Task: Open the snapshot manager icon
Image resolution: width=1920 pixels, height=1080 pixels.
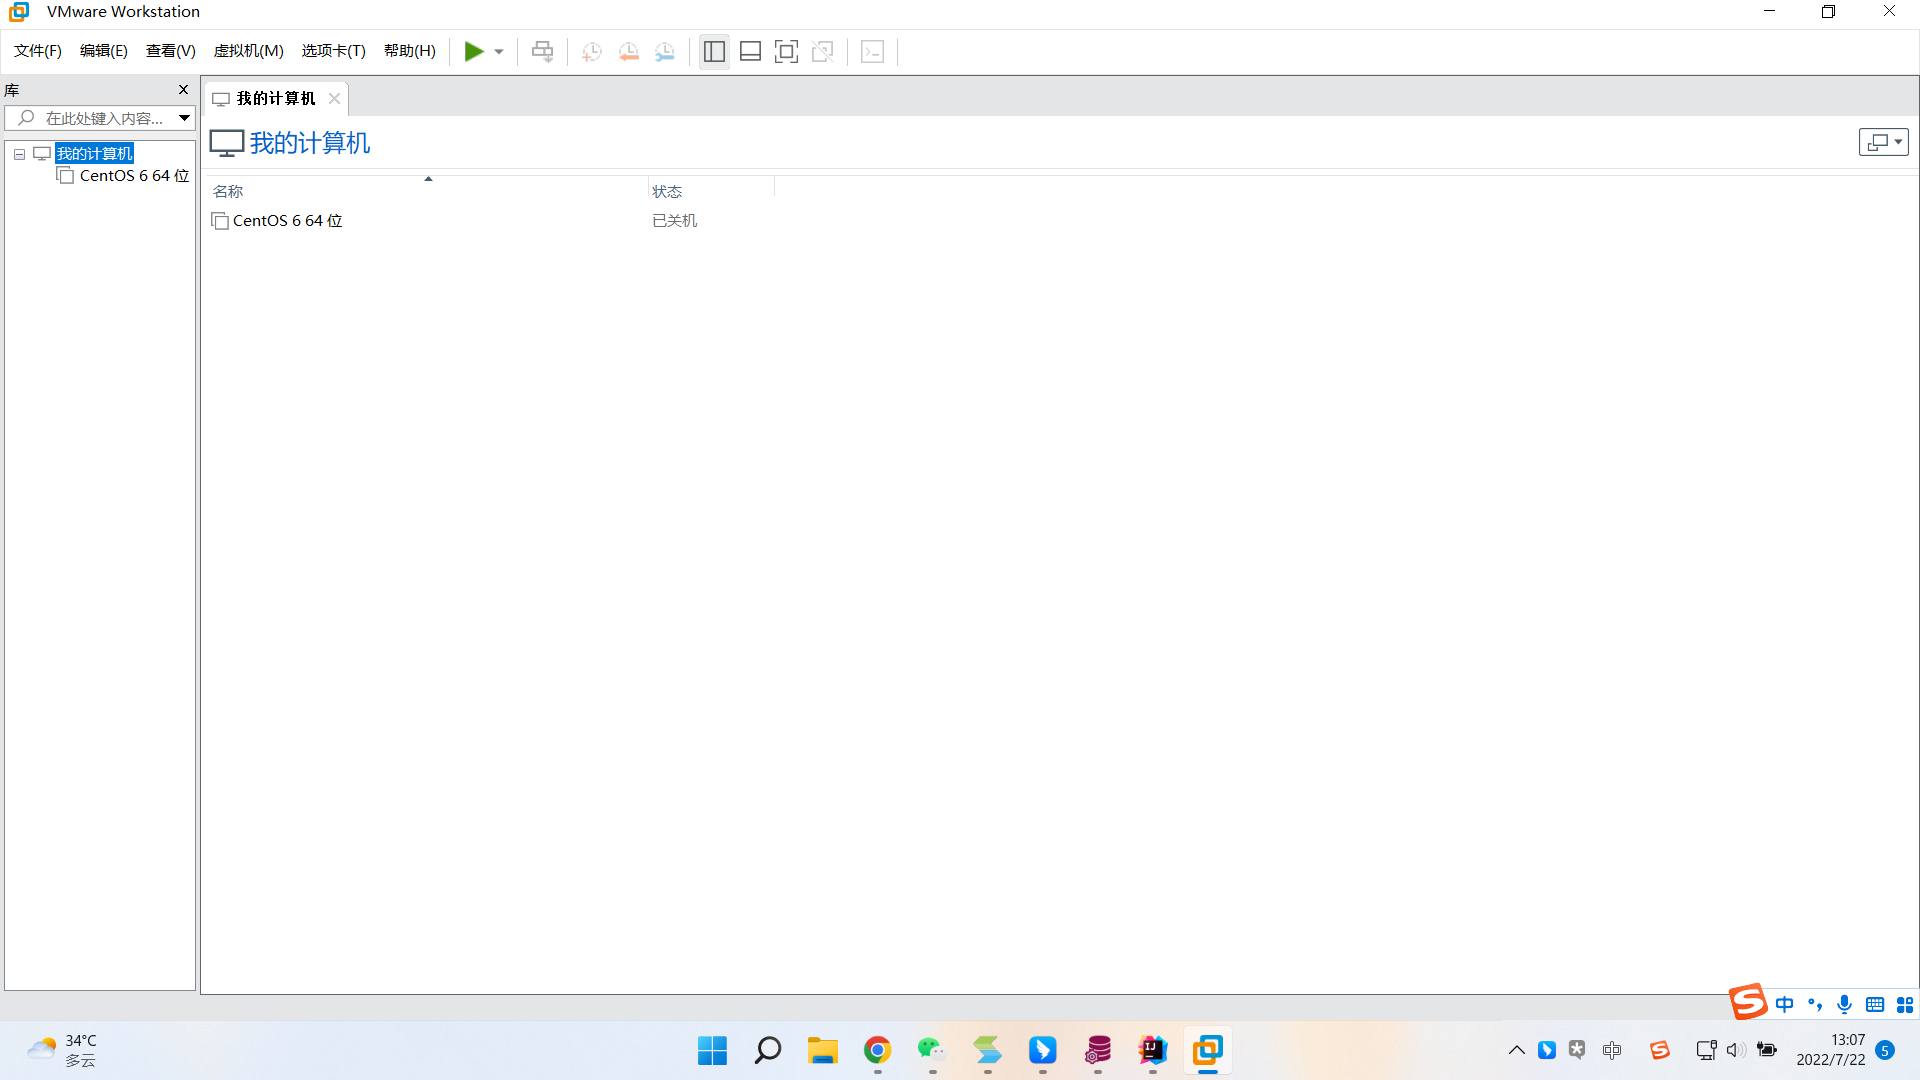Action: point(665,52)
